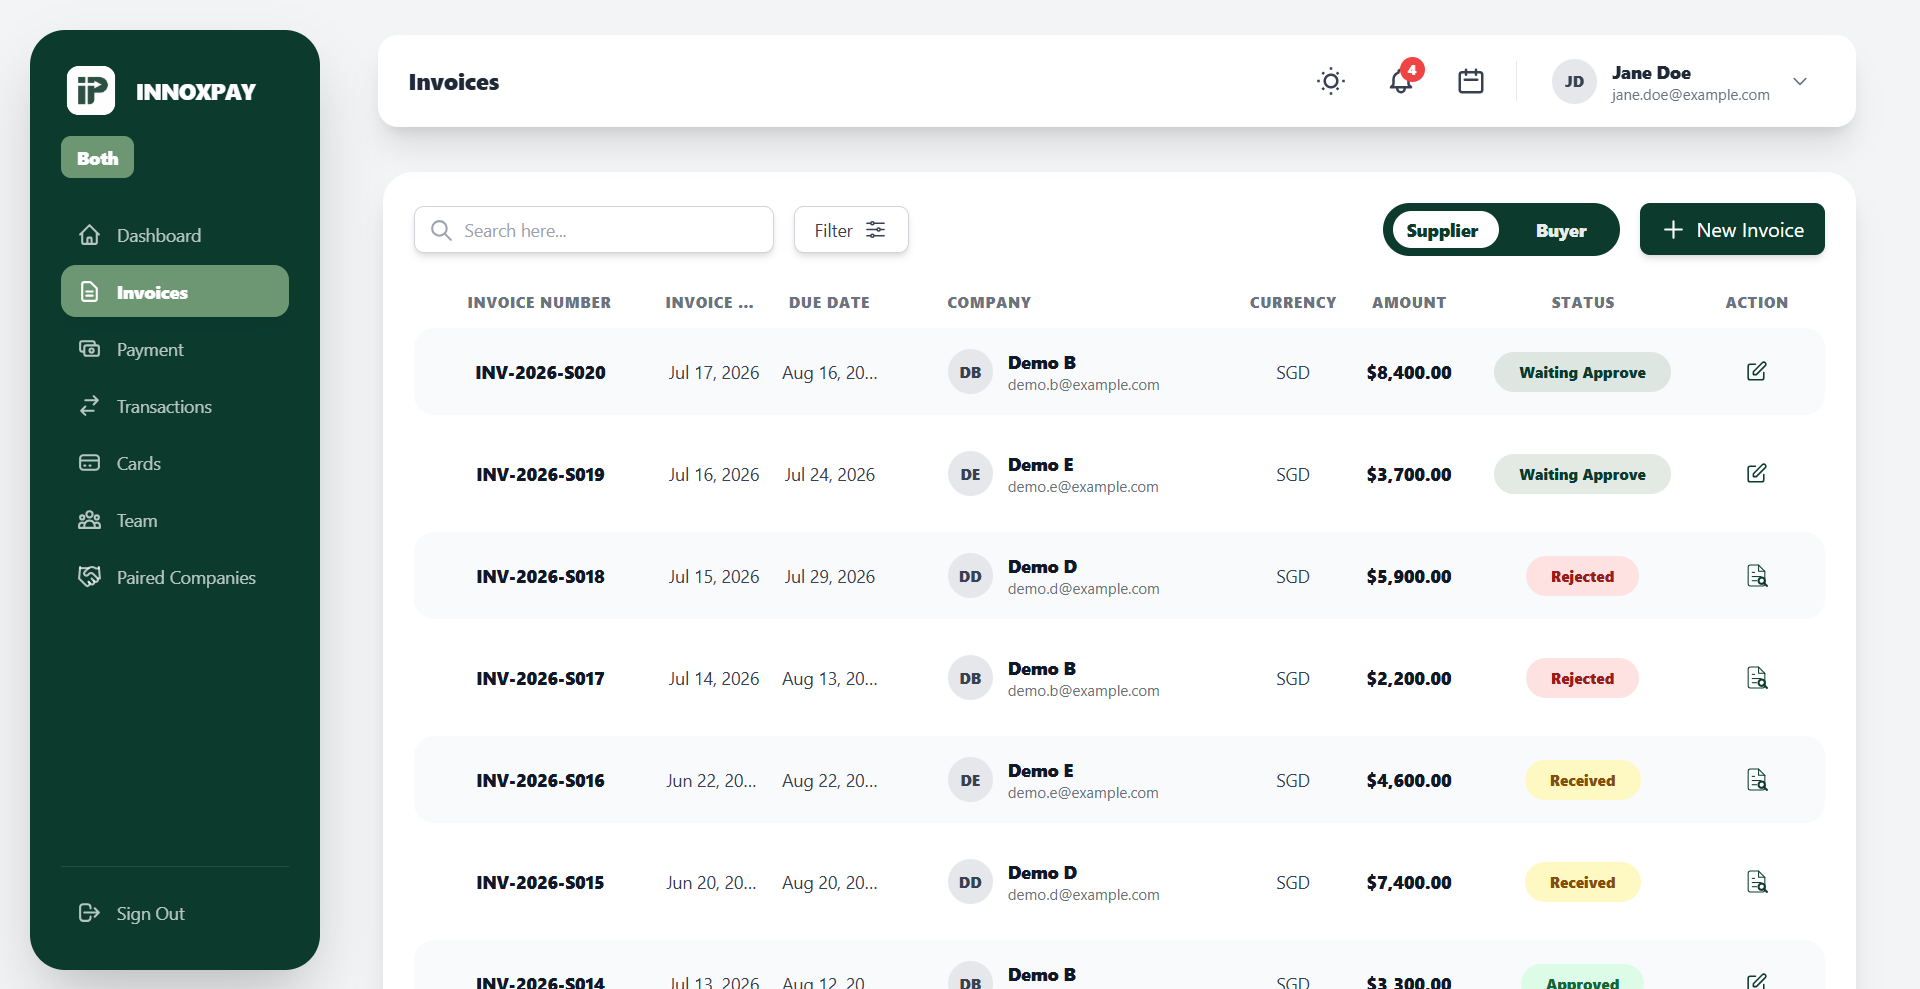Open the notifications bell

point(1401,81)
